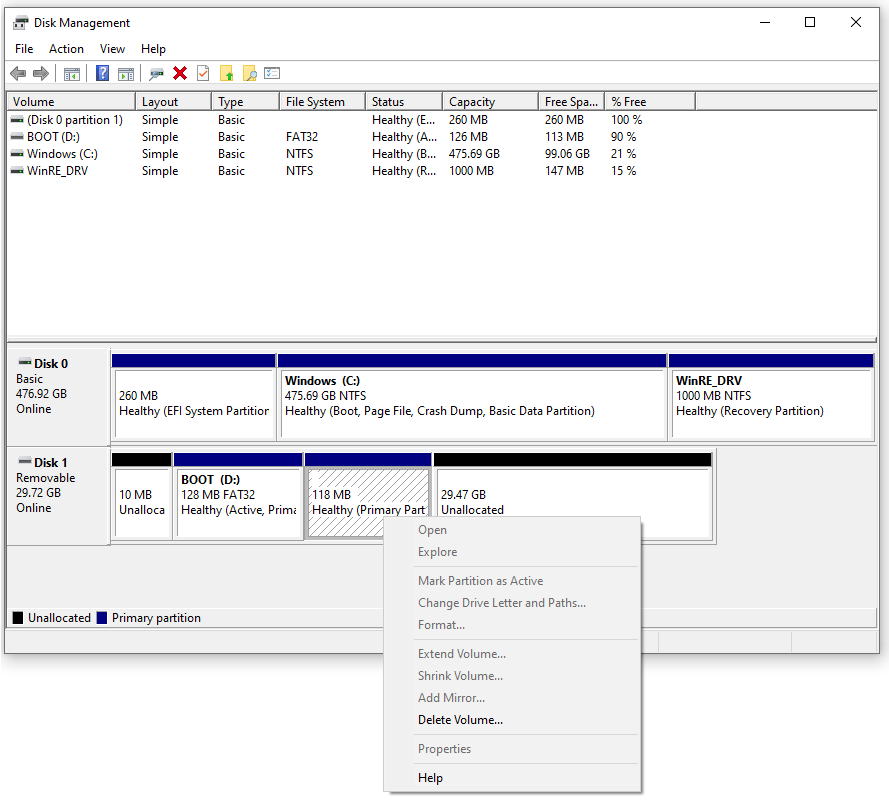This screenshot has height=804, width=889.
Task: Select the 260 MB EFI System Partition block
Action: [x=194, y=397]
